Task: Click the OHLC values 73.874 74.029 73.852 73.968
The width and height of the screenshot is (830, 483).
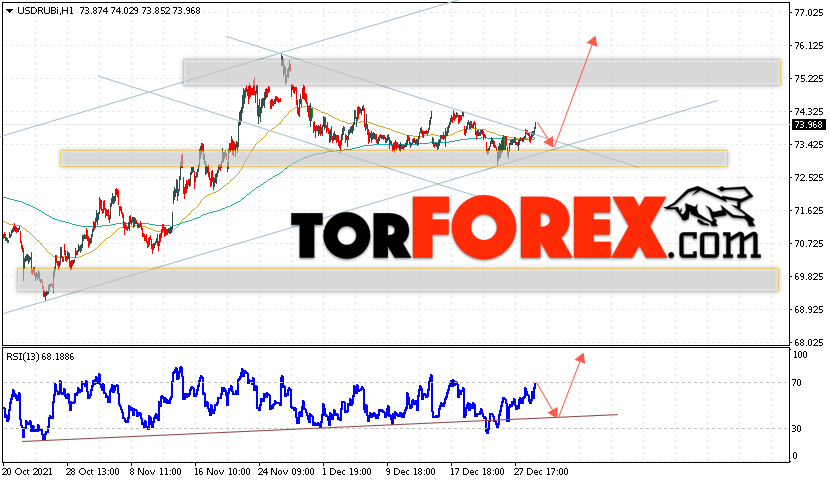Action: tap(140, 11)
